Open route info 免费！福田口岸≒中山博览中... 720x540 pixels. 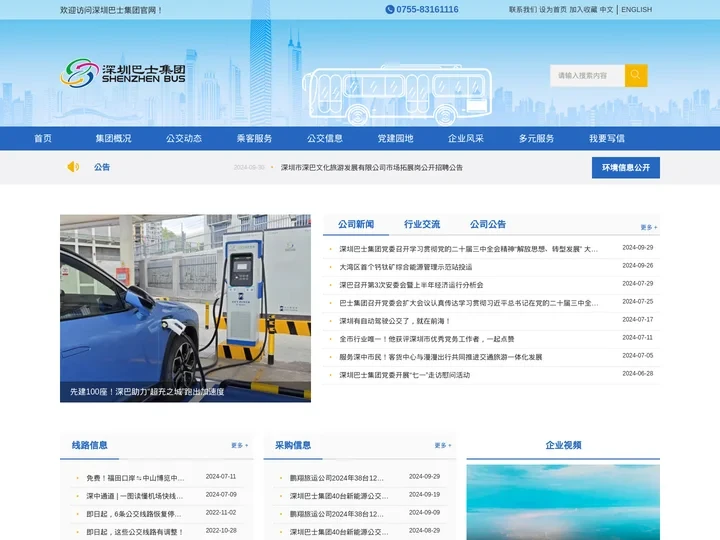(135, 478)
